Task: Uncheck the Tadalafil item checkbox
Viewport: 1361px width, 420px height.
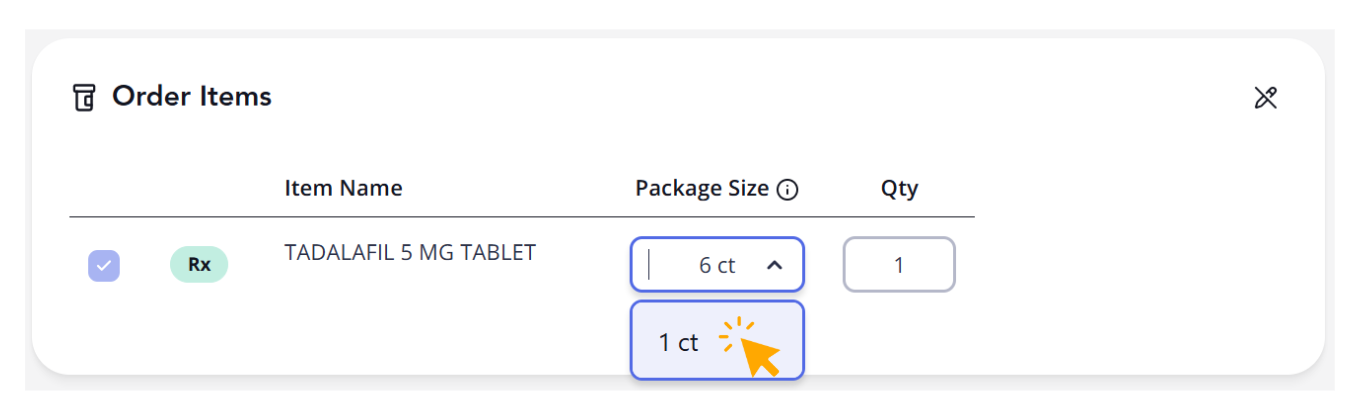Action: point(104,266)
